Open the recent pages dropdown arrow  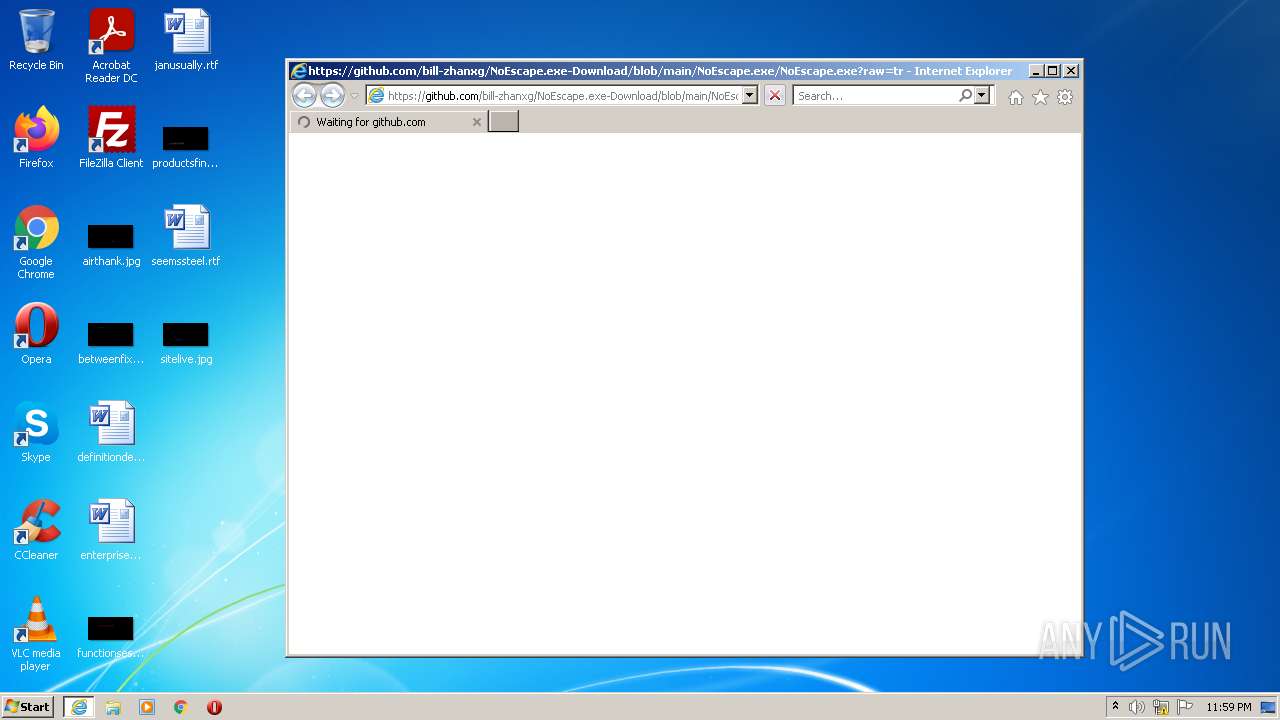pos(354,96)
